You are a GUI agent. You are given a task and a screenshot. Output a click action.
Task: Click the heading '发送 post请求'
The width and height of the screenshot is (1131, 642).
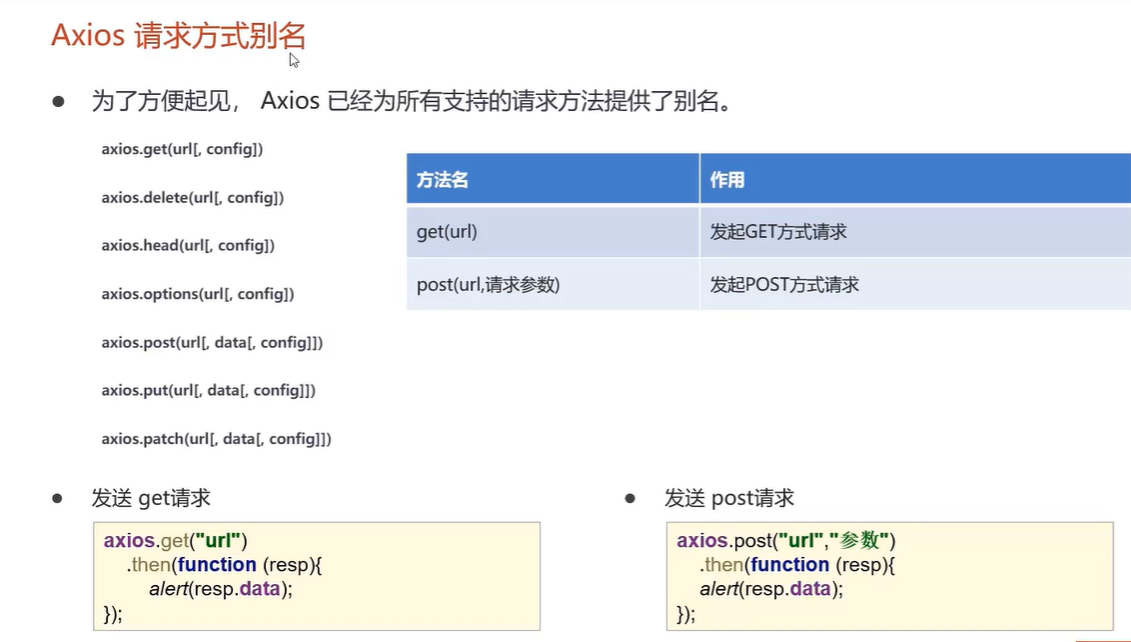tap(729, 498)
